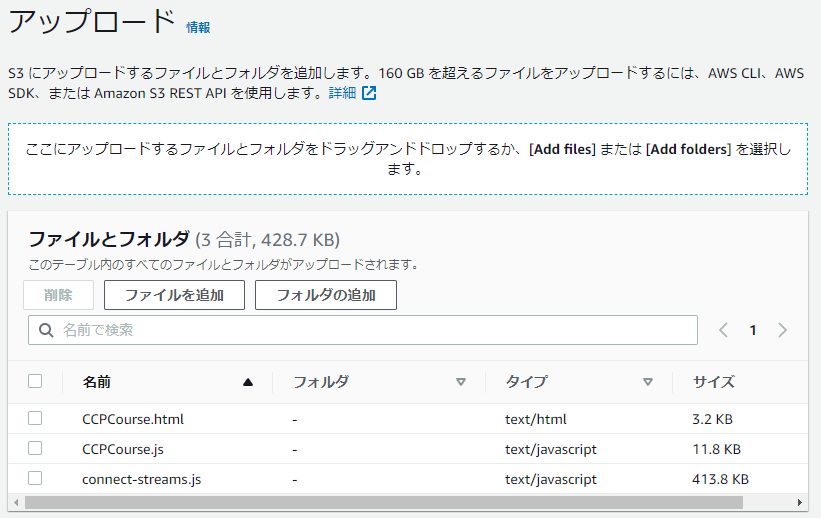The height and width of the screenshot is (518, 821).
Task: Click the external link icon after 詳細
Action: click(x=369, y=93)
